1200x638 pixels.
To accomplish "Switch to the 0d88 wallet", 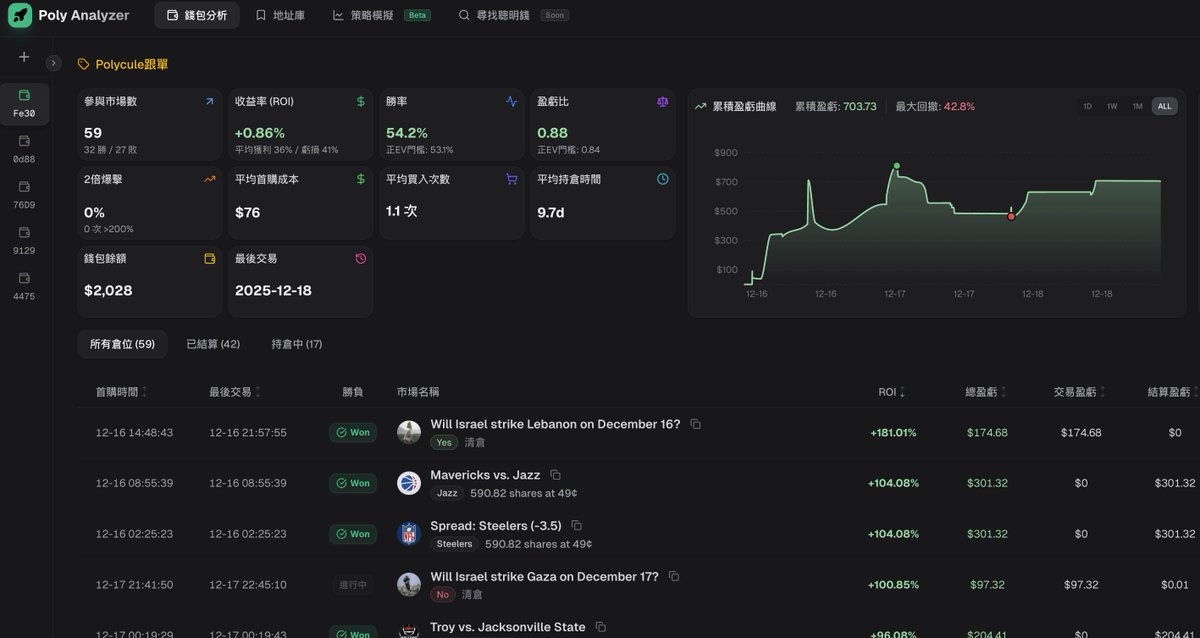I will [22, 150].
